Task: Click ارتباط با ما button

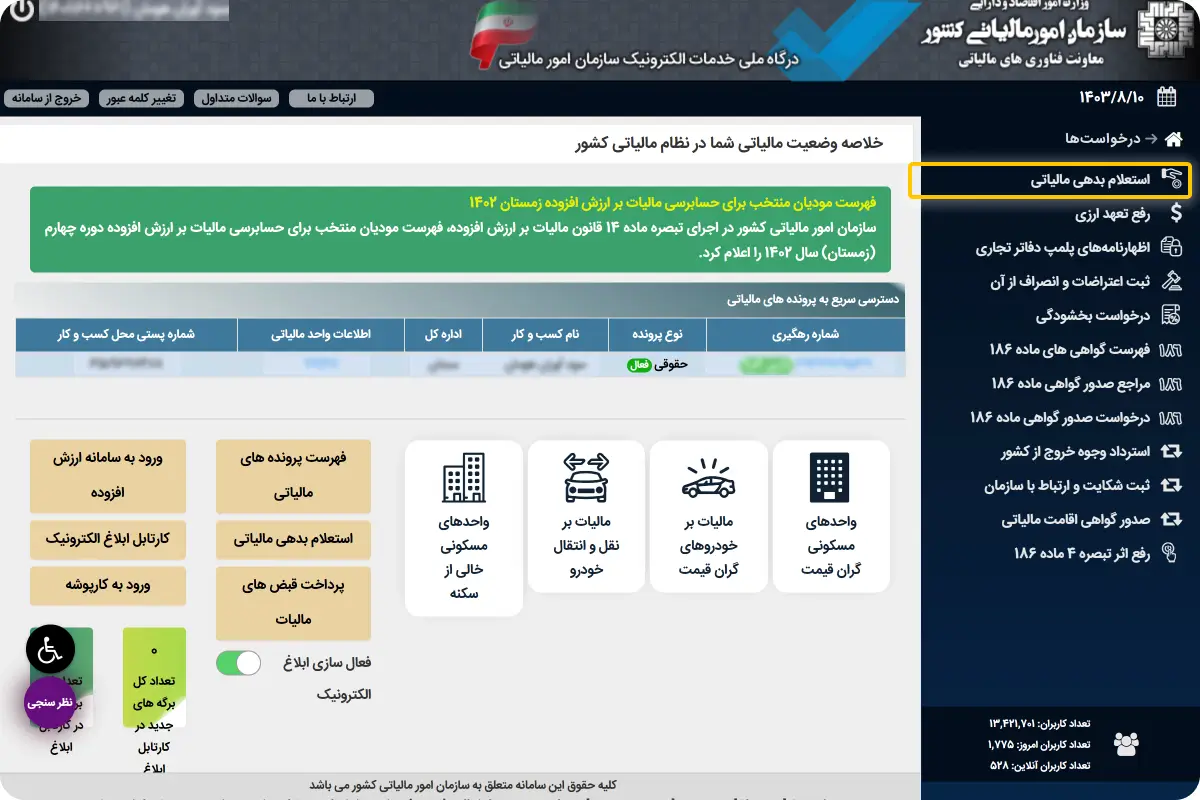Action: click(331, 98)
